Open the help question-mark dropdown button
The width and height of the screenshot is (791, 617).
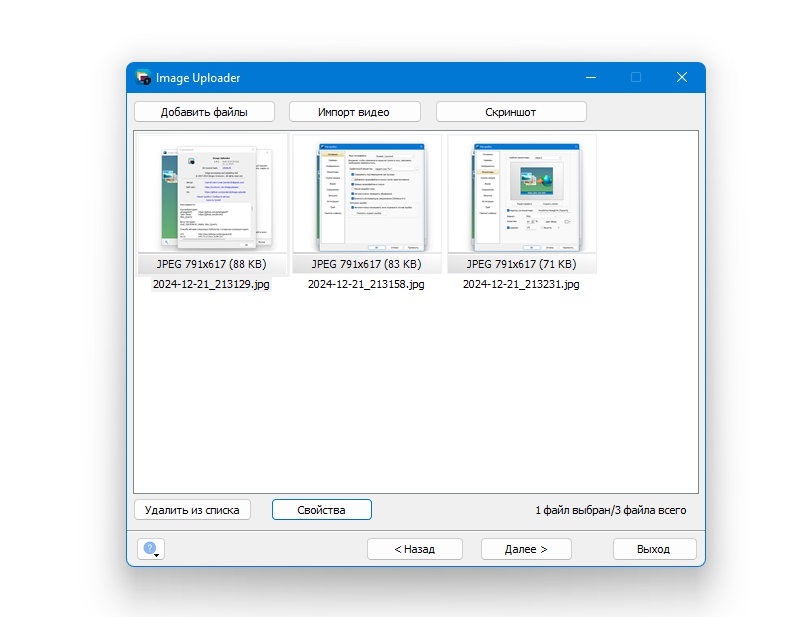[151, 549]
